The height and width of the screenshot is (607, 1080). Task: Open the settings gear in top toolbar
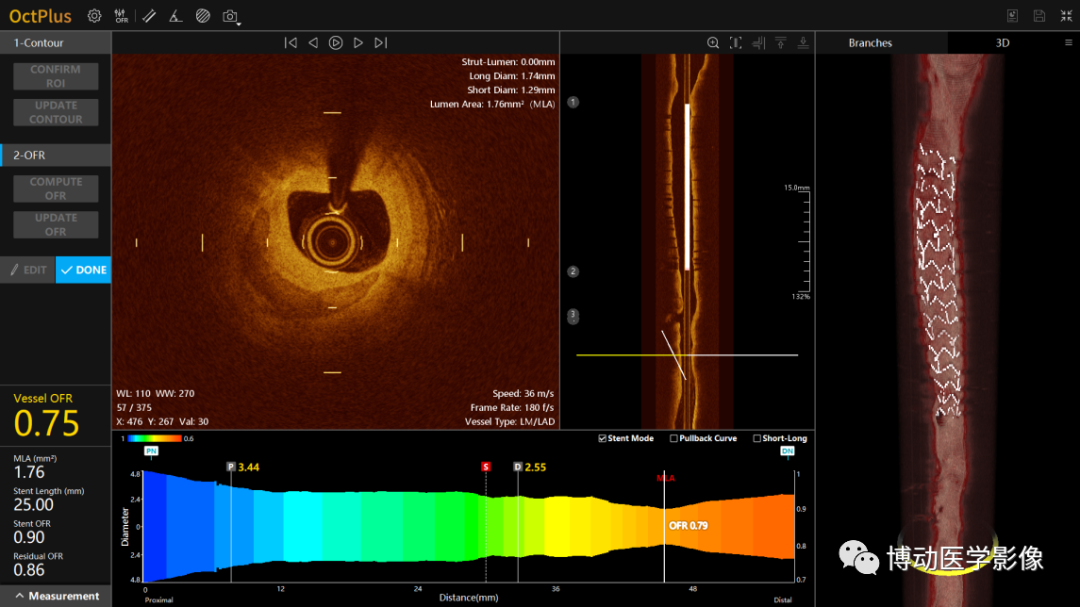pyautogui.click(x=94, y=16)
